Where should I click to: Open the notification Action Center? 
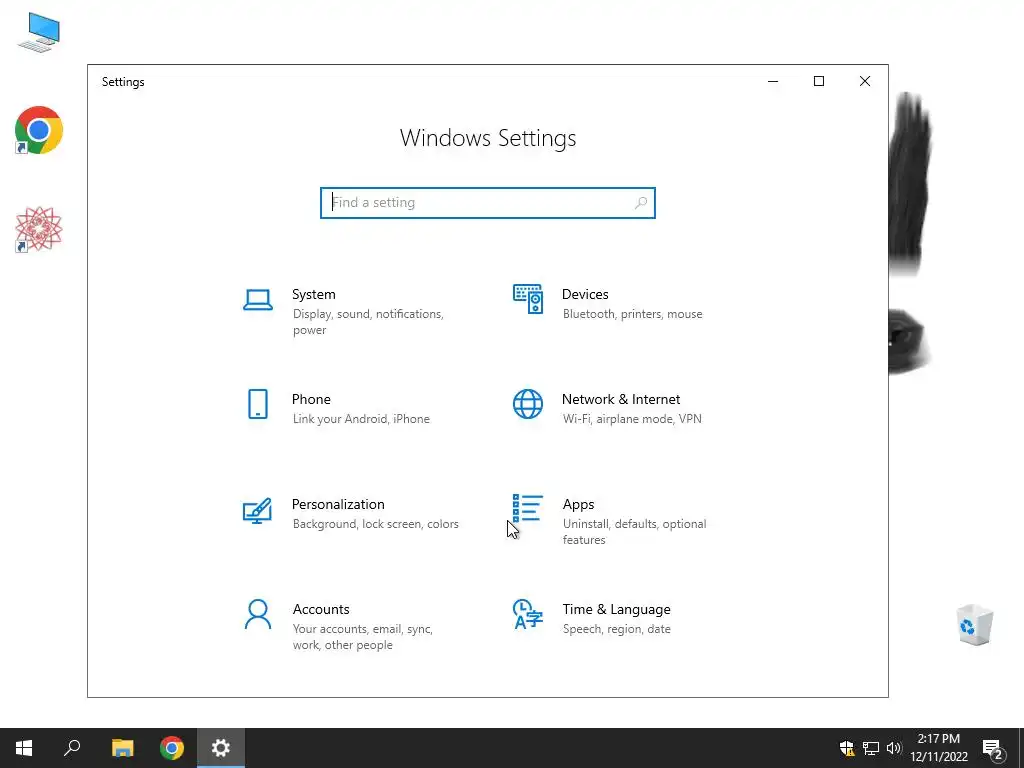[x=993, y=749]
